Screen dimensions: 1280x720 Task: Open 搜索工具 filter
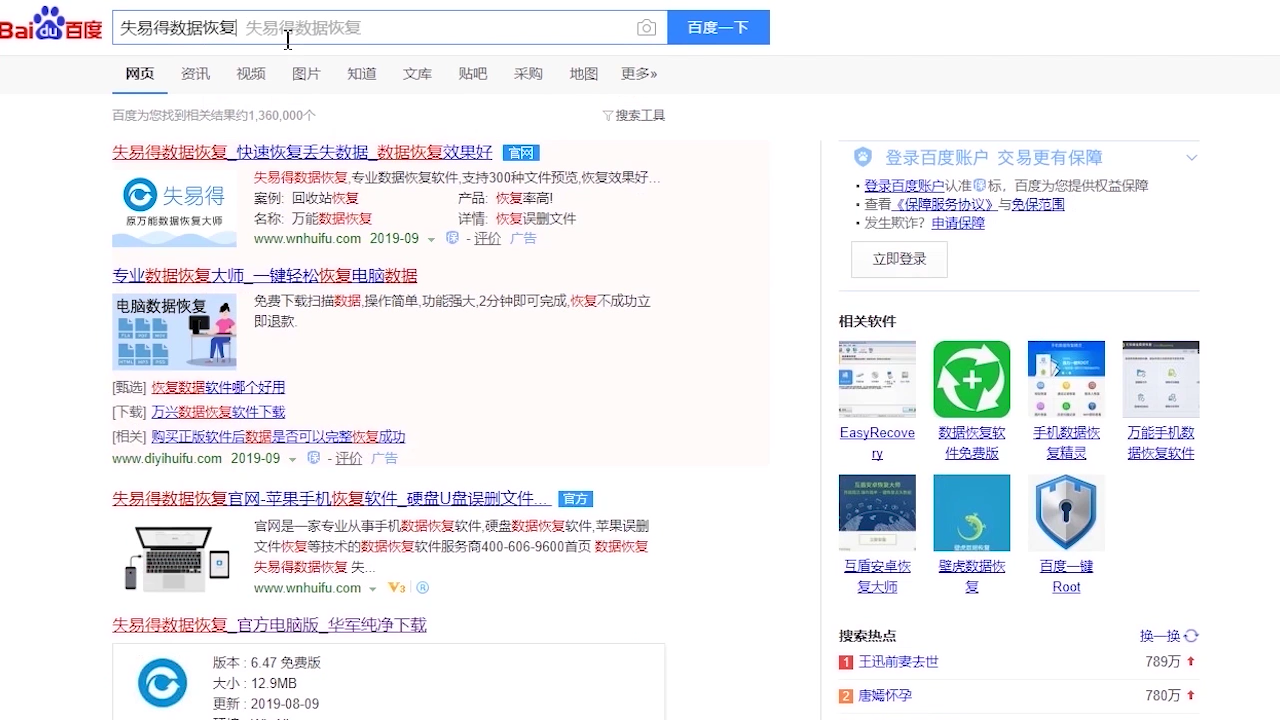pos(634,116)
